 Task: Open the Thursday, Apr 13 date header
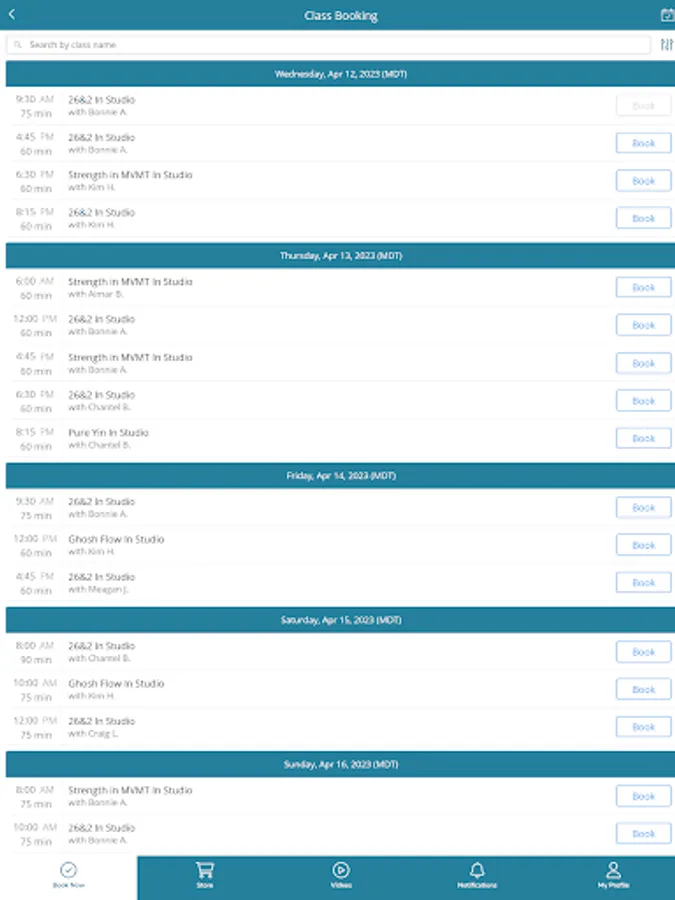pyautogui.click(x=340, y=256)
